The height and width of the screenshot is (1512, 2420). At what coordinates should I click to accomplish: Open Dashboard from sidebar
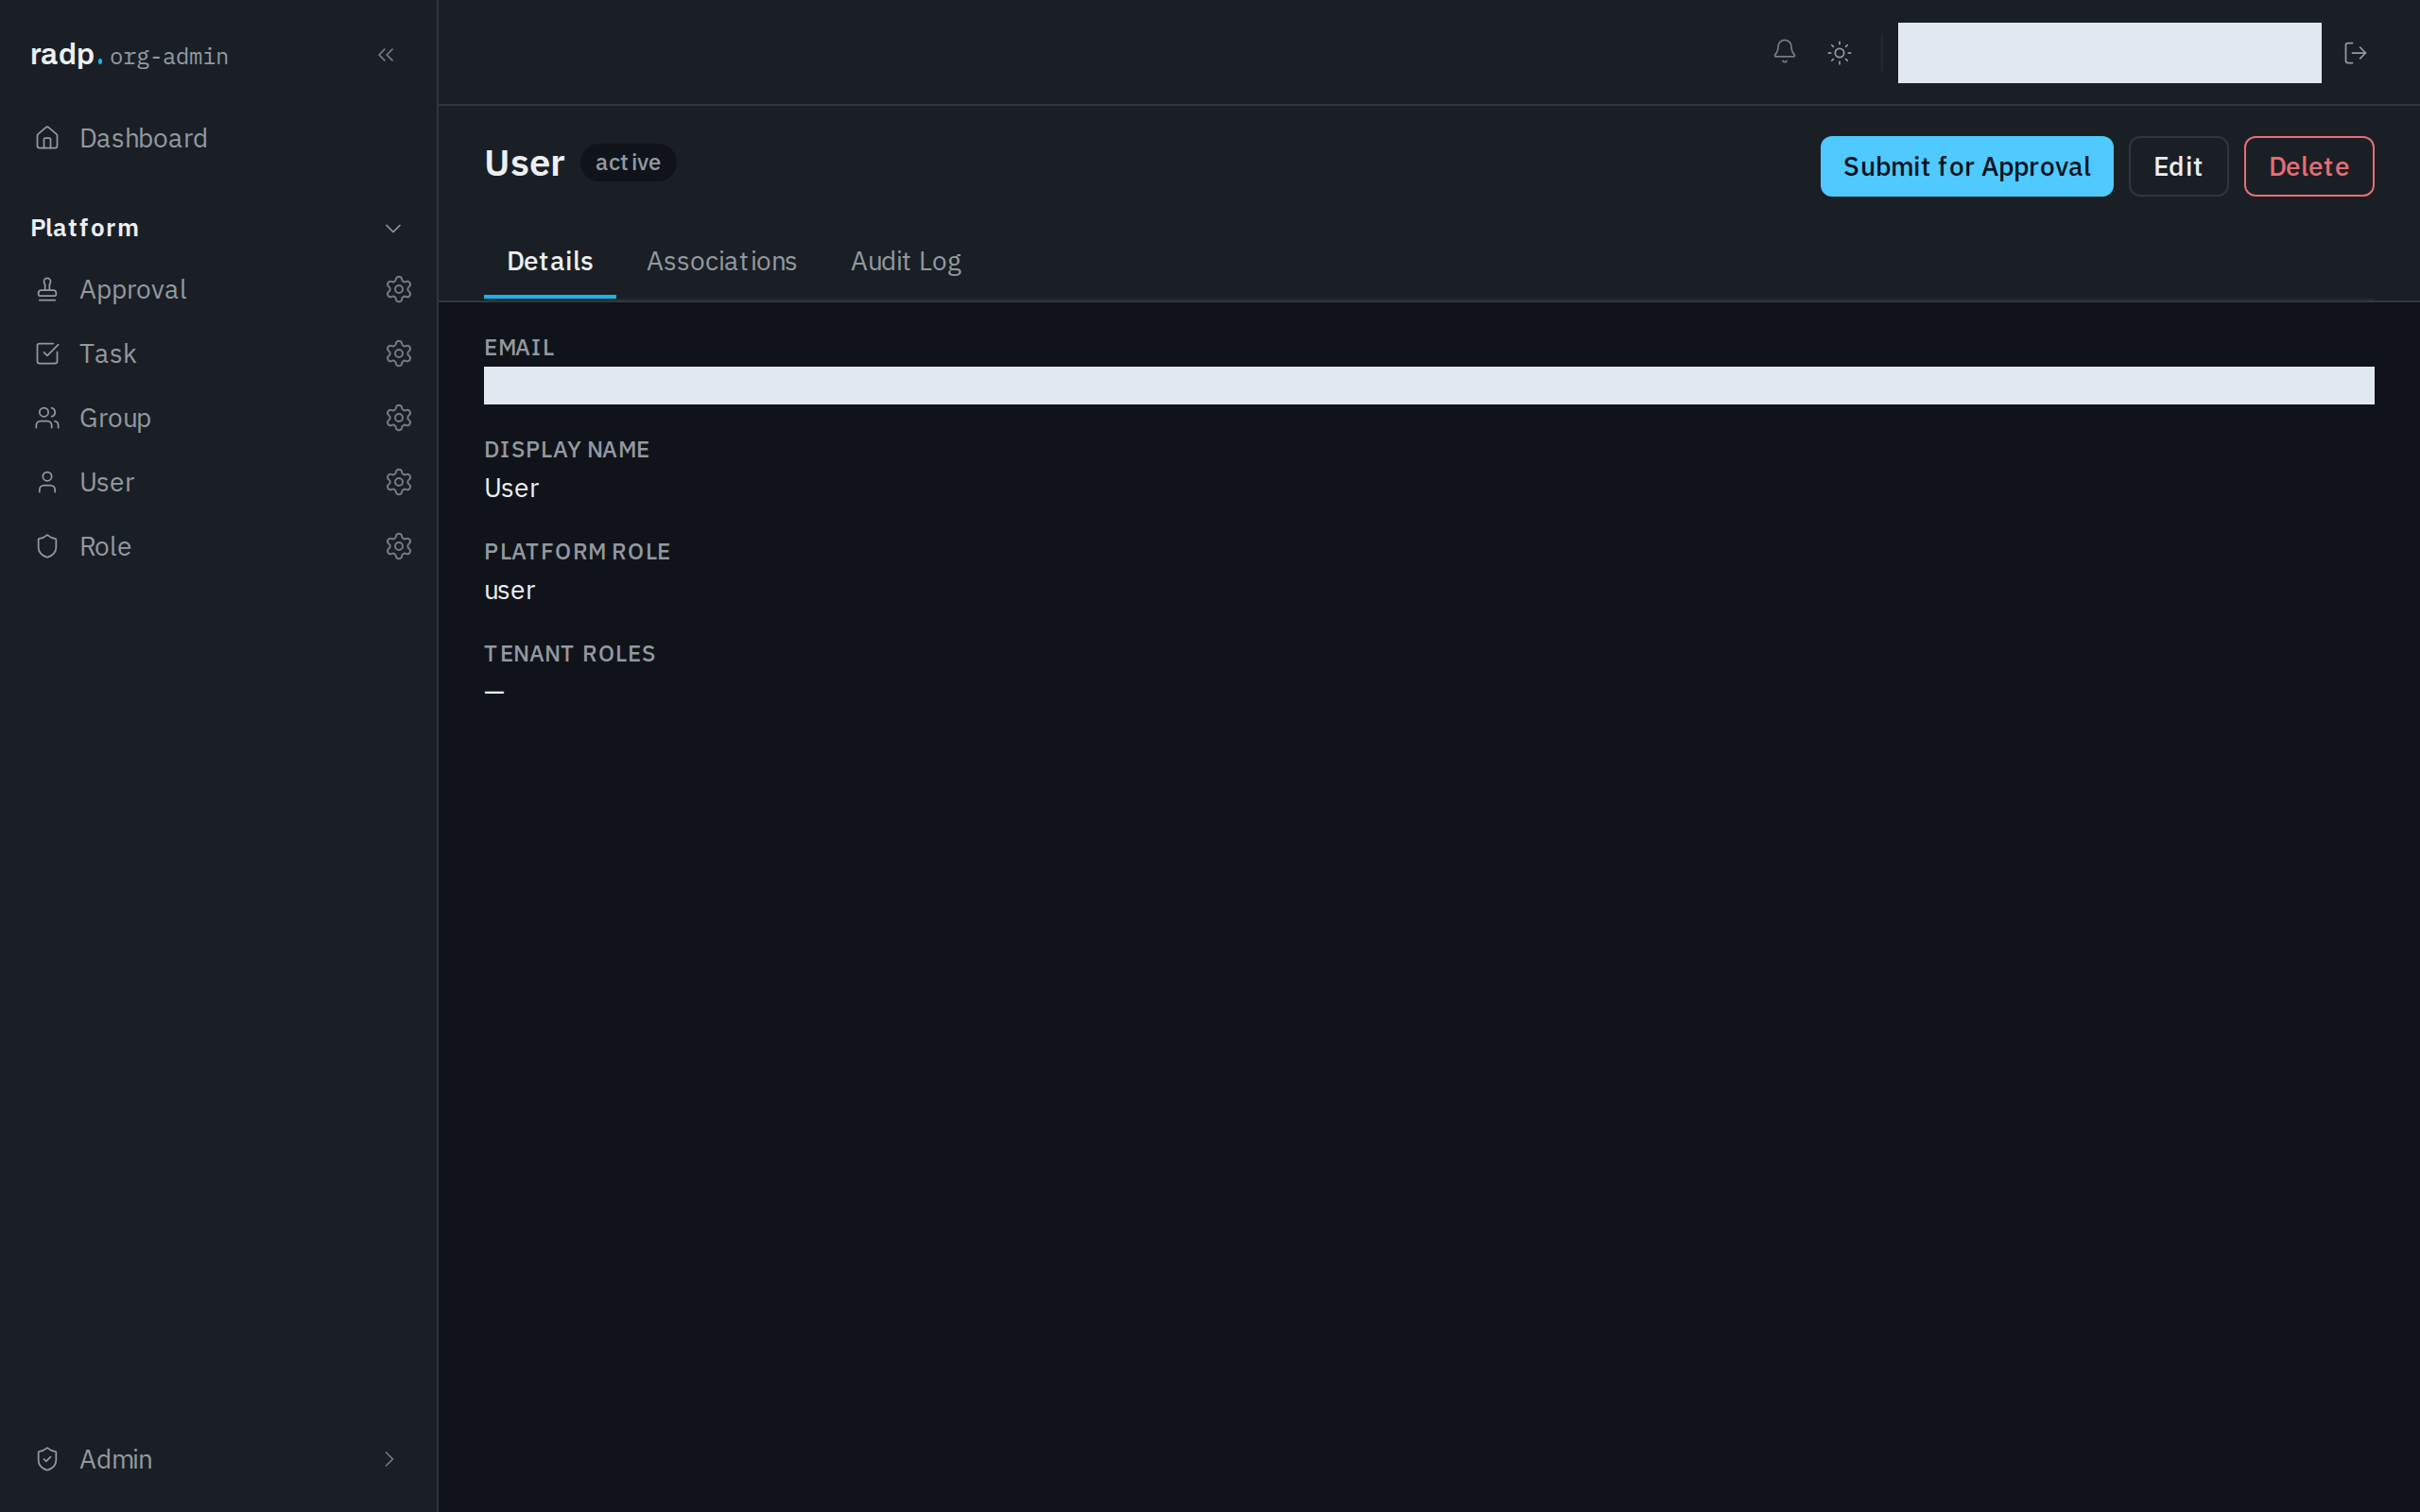tap(143, 138)
